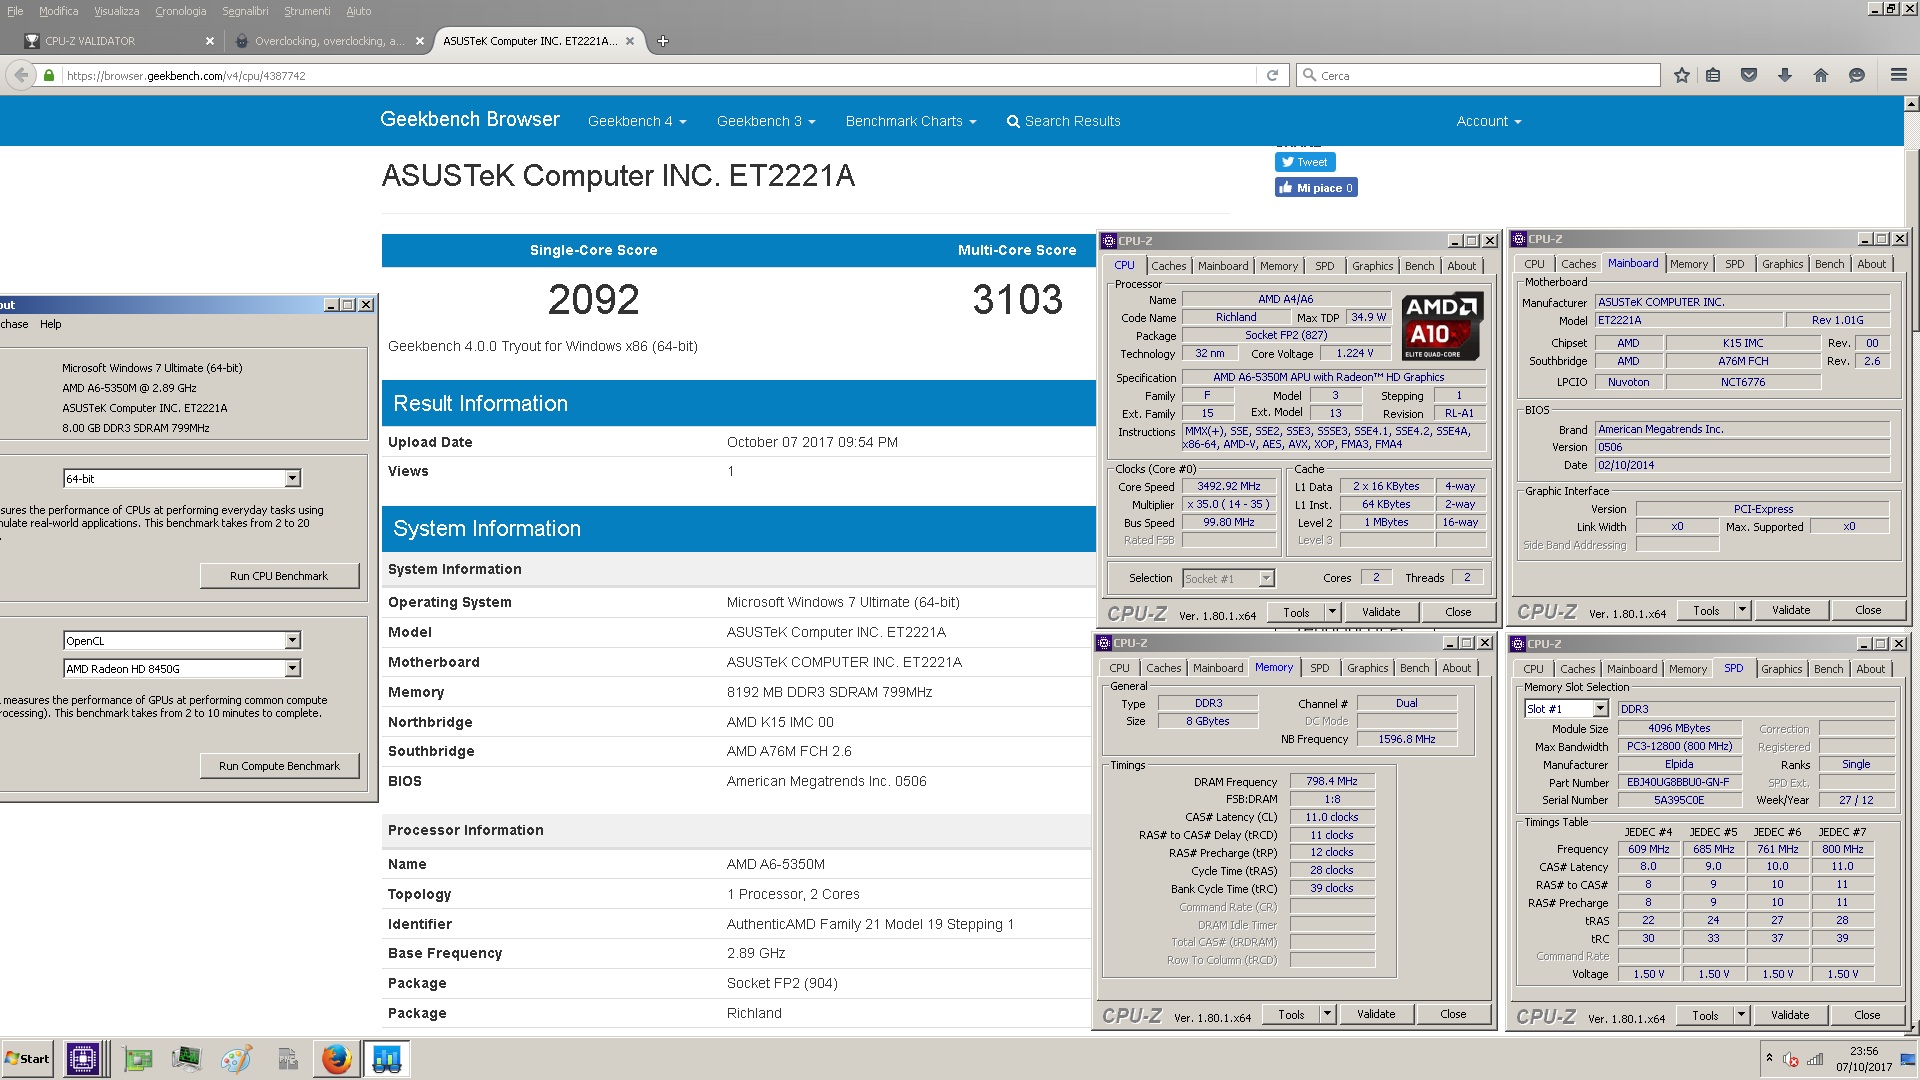
Task: Click the magnifier icon in Cerca box
Action: click(1309, 75)
